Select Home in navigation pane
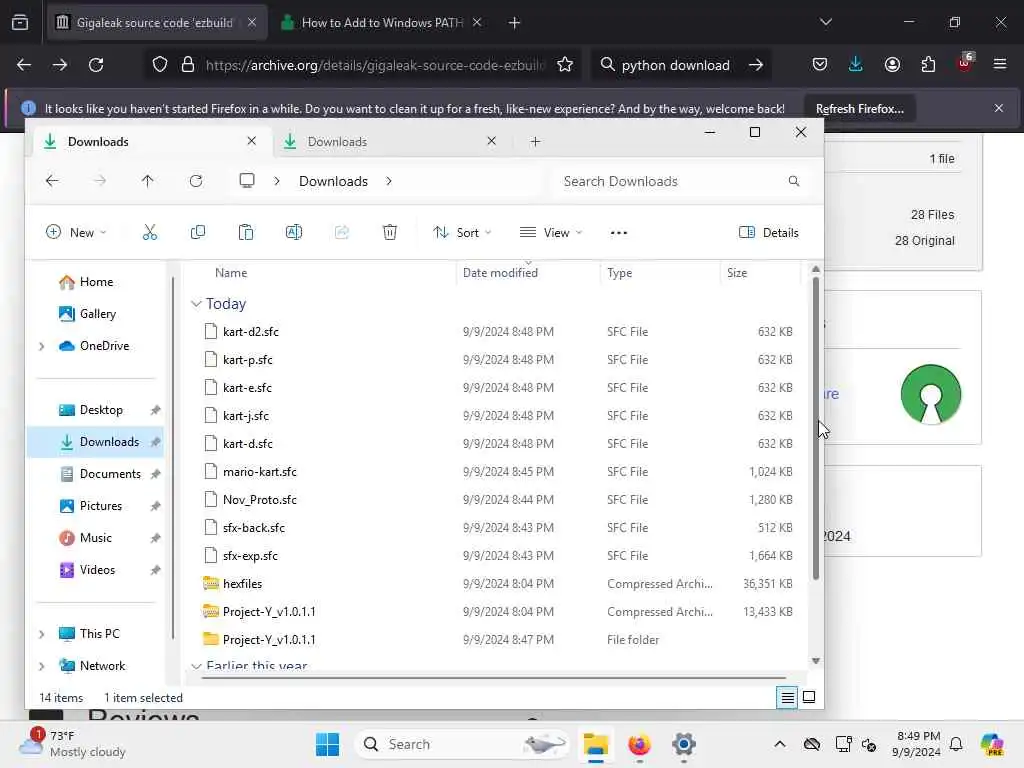Image resolution: width=1024 pixels, height=768 pixels. (x=95, y=282)
